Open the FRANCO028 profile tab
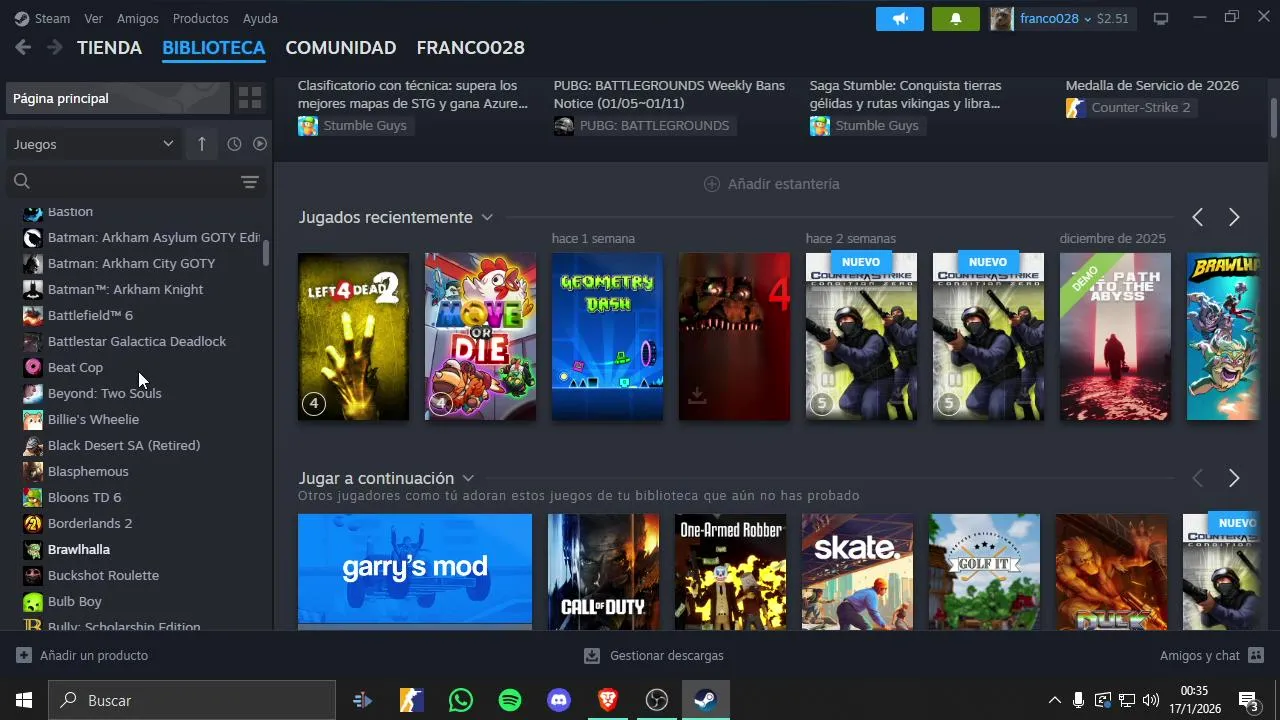 pos(470,47)
